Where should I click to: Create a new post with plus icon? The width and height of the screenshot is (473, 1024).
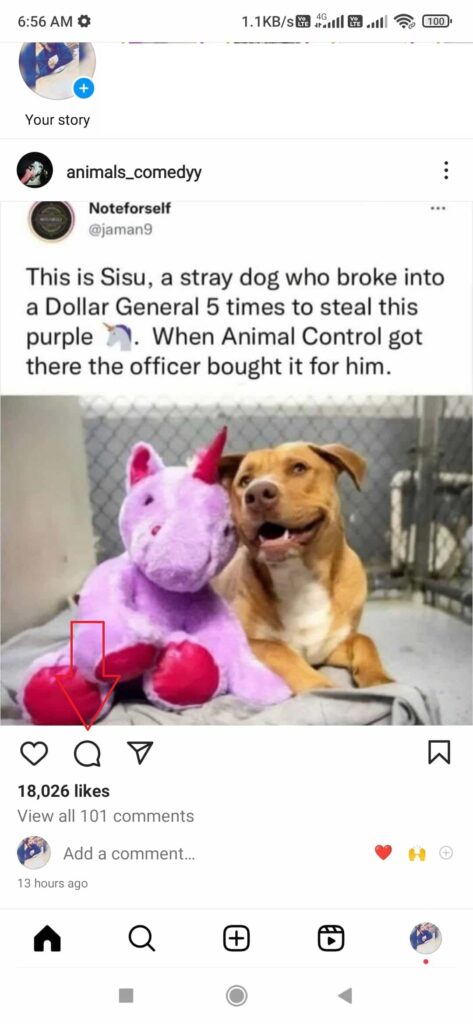(236, 939)
